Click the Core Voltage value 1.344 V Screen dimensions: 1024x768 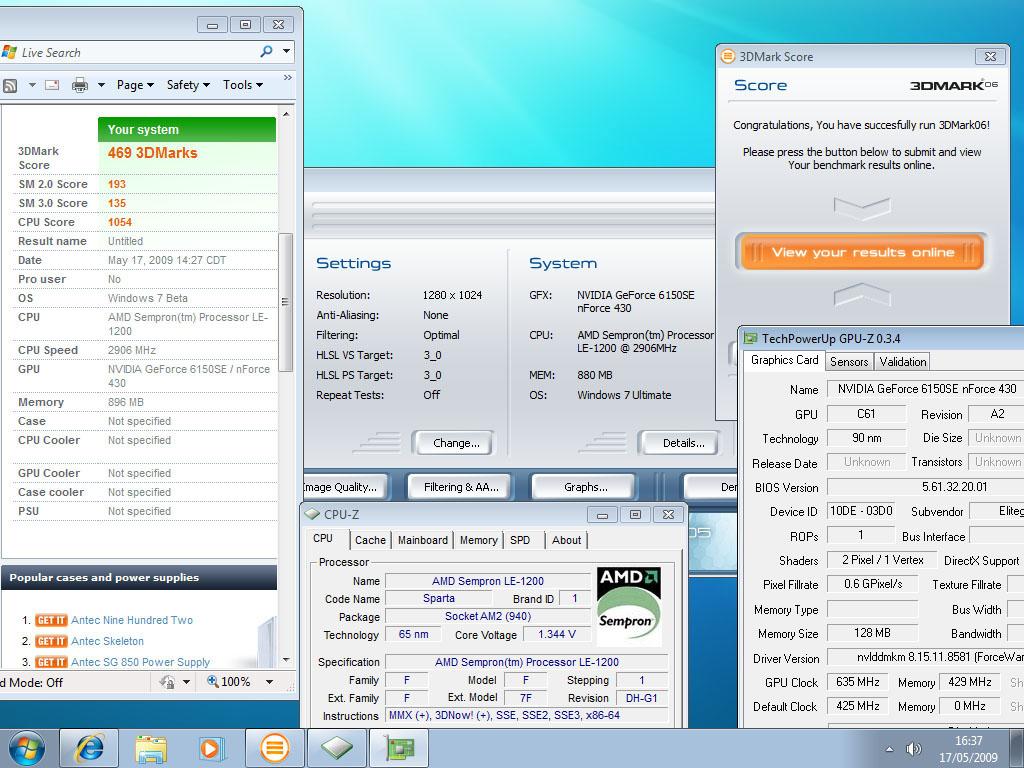click(556, 635)
